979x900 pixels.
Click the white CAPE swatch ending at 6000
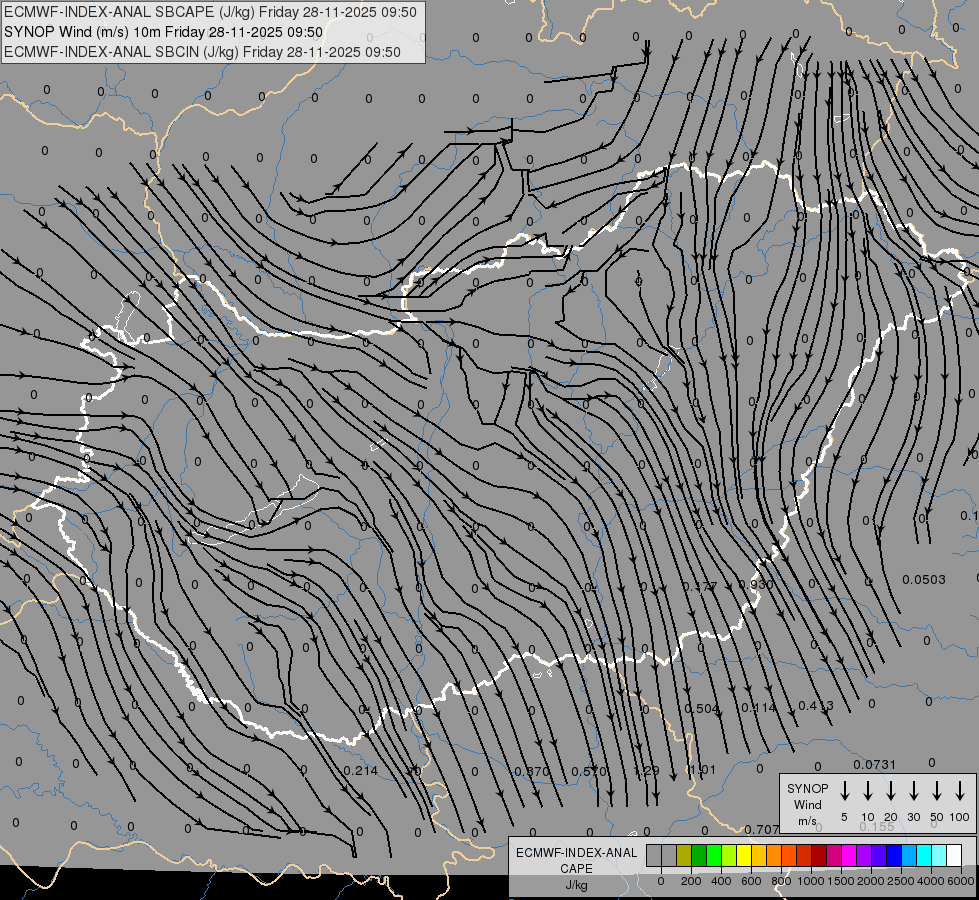(x=955, y=856)
